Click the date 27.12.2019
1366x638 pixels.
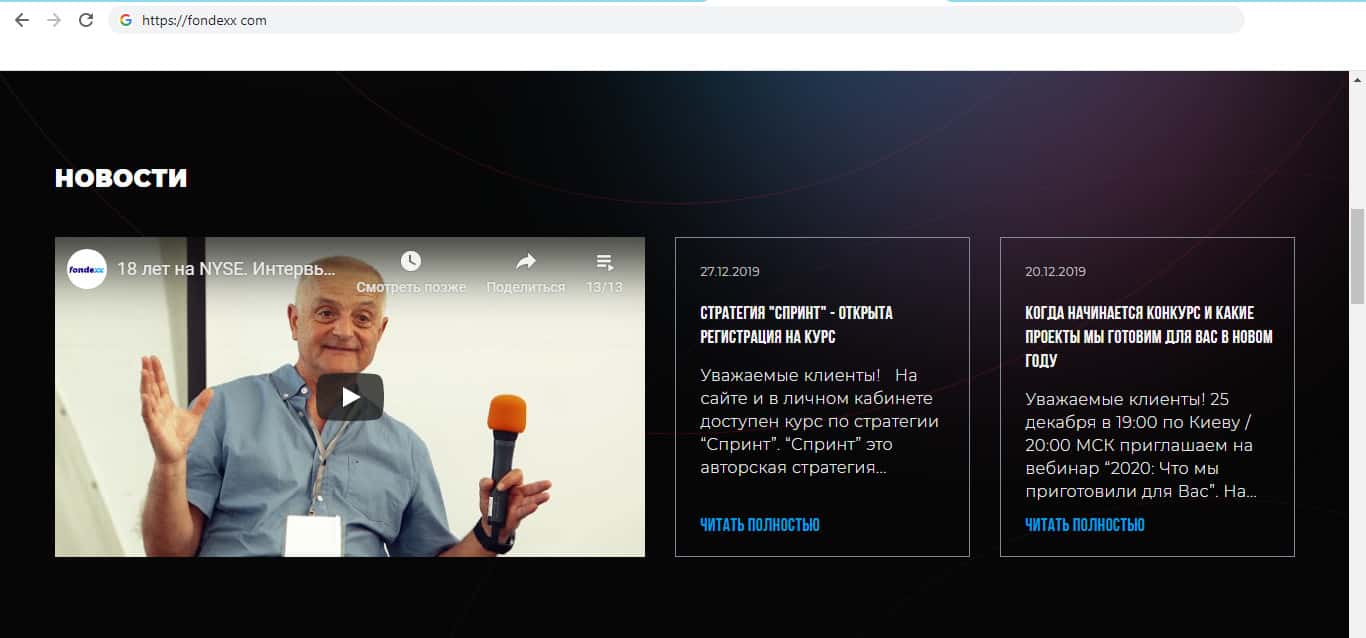[x=730, y=272]
